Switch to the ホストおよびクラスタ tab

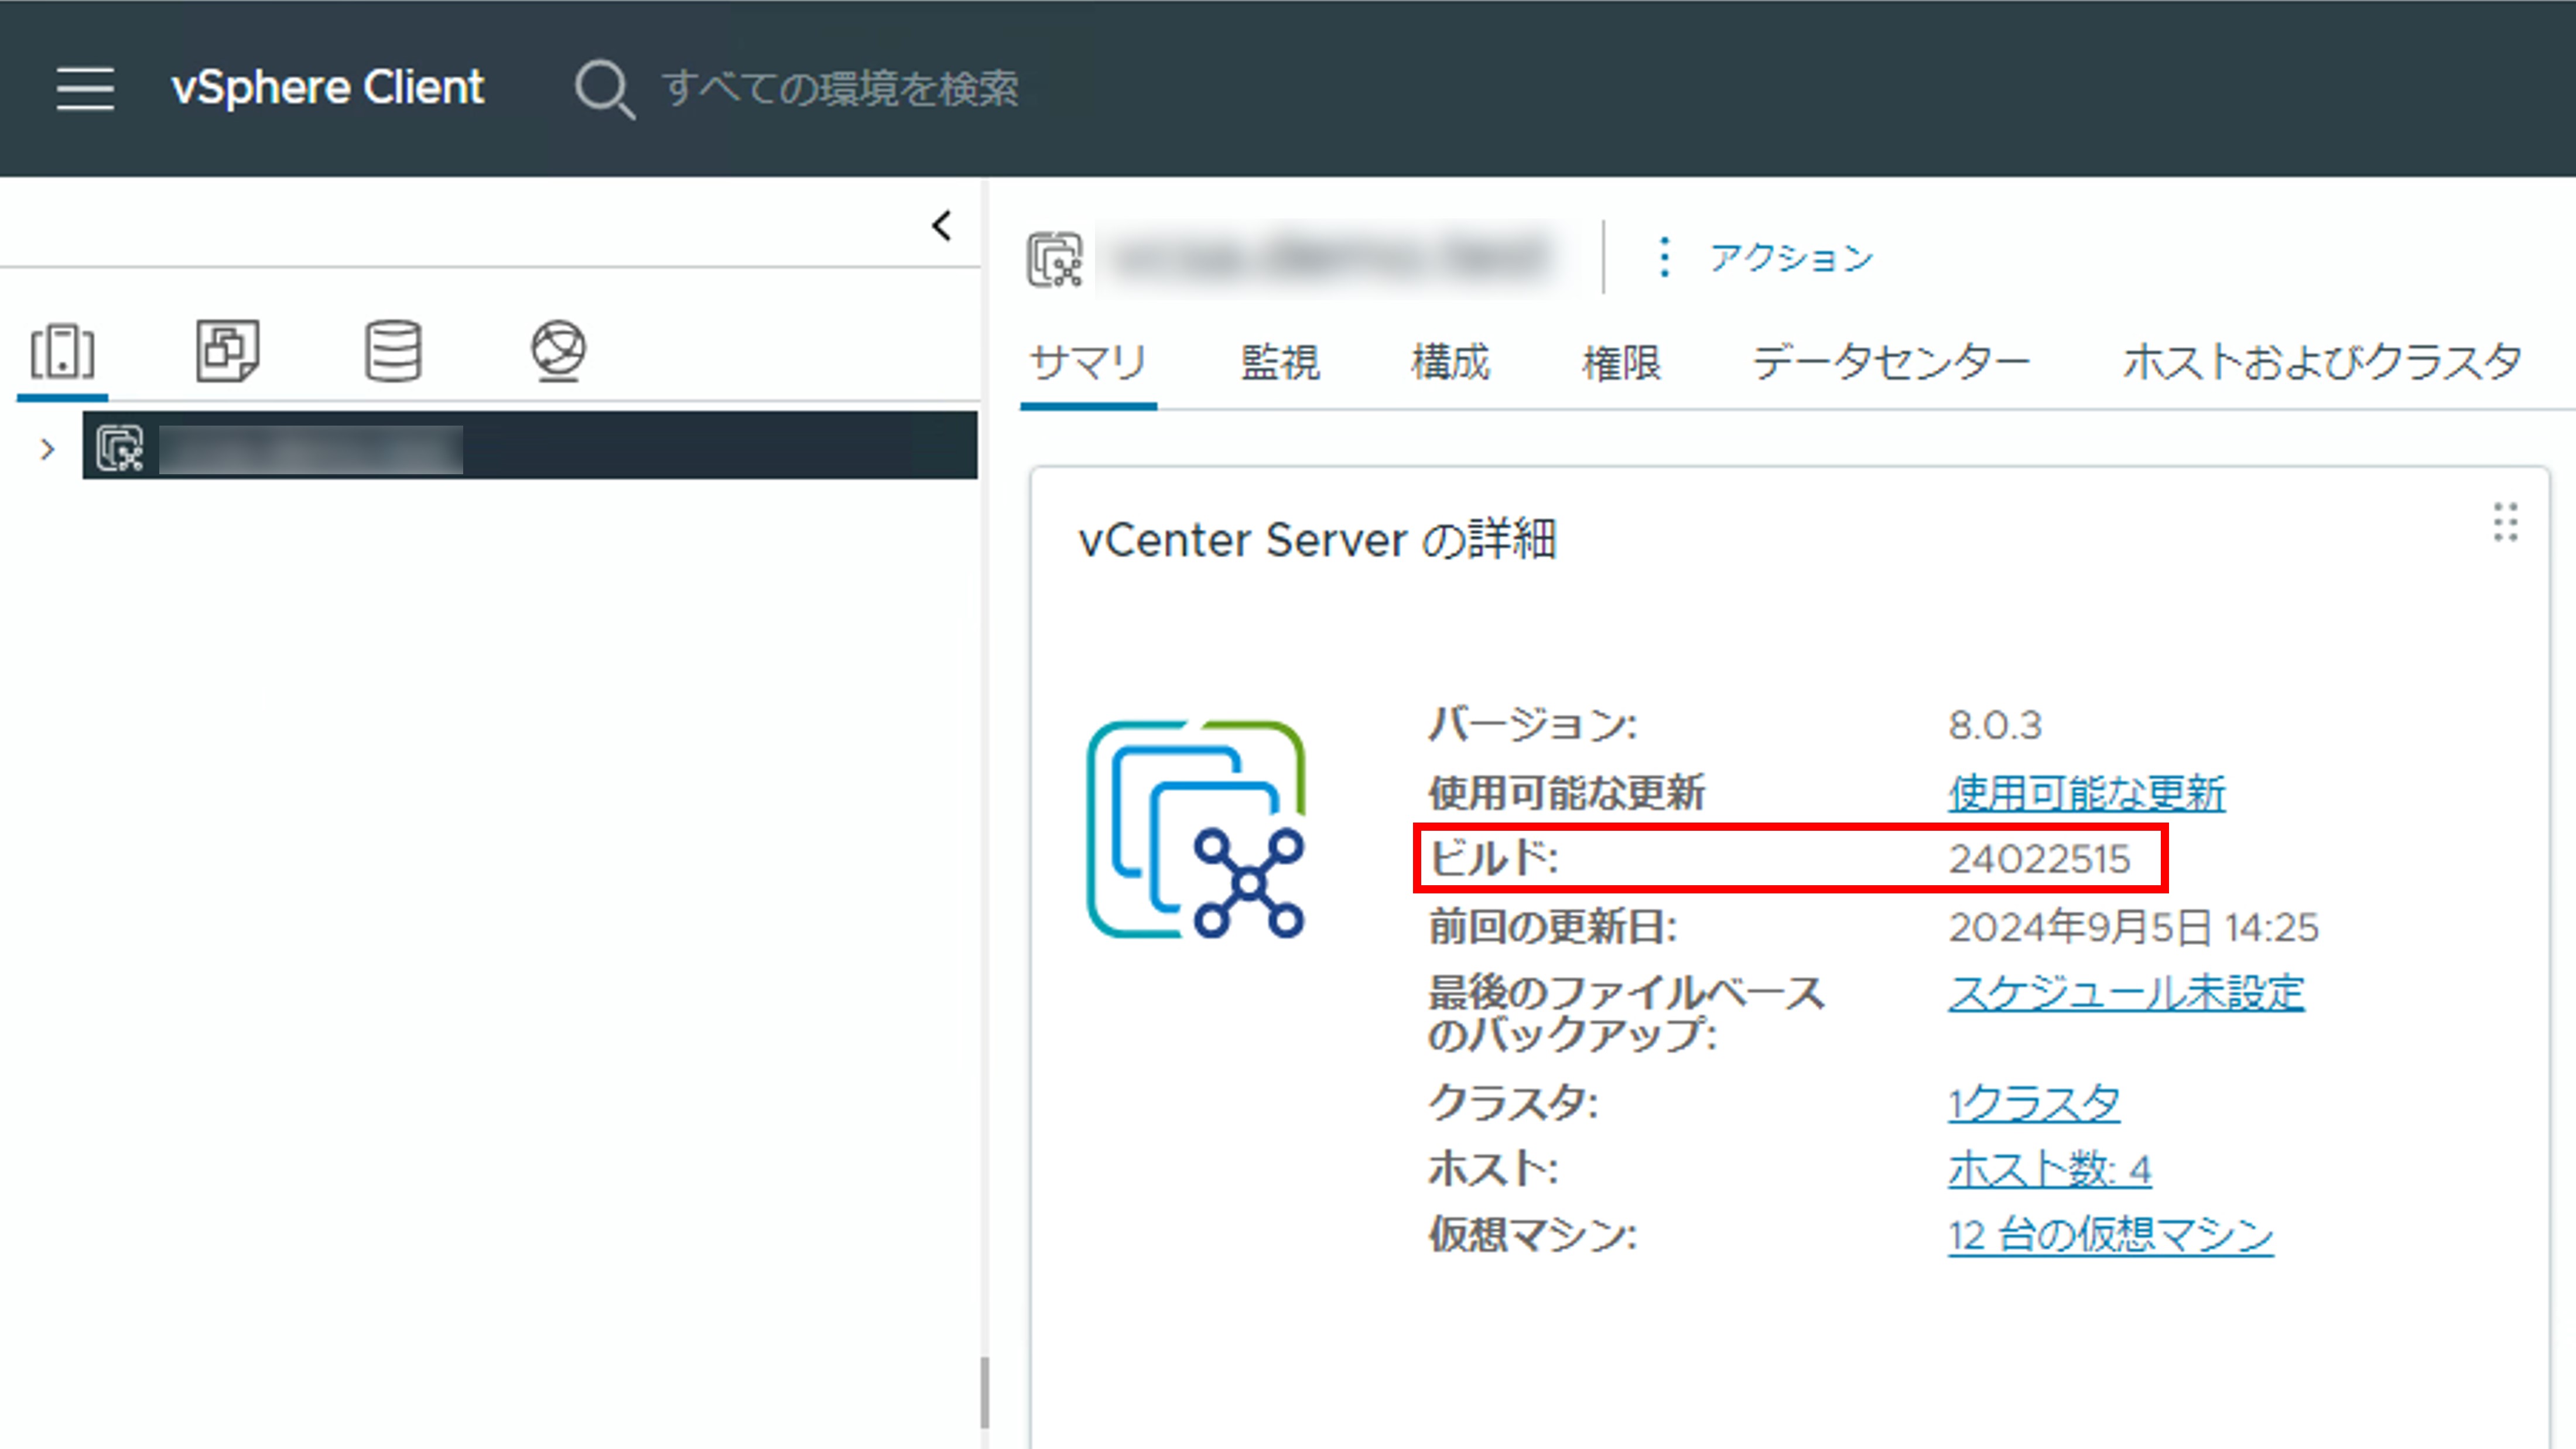click(x=2322, y=362)
